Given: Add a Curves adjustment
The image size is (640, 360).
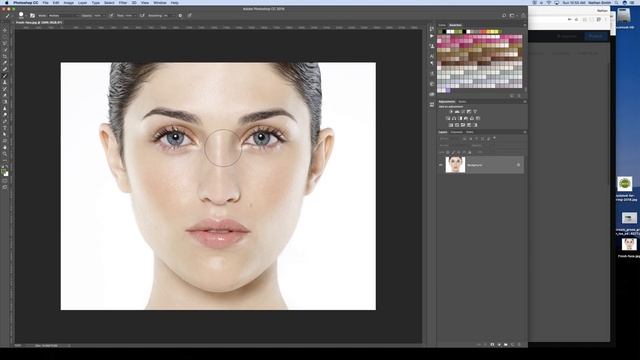Looking at the screenshot, I should [463, 112].
